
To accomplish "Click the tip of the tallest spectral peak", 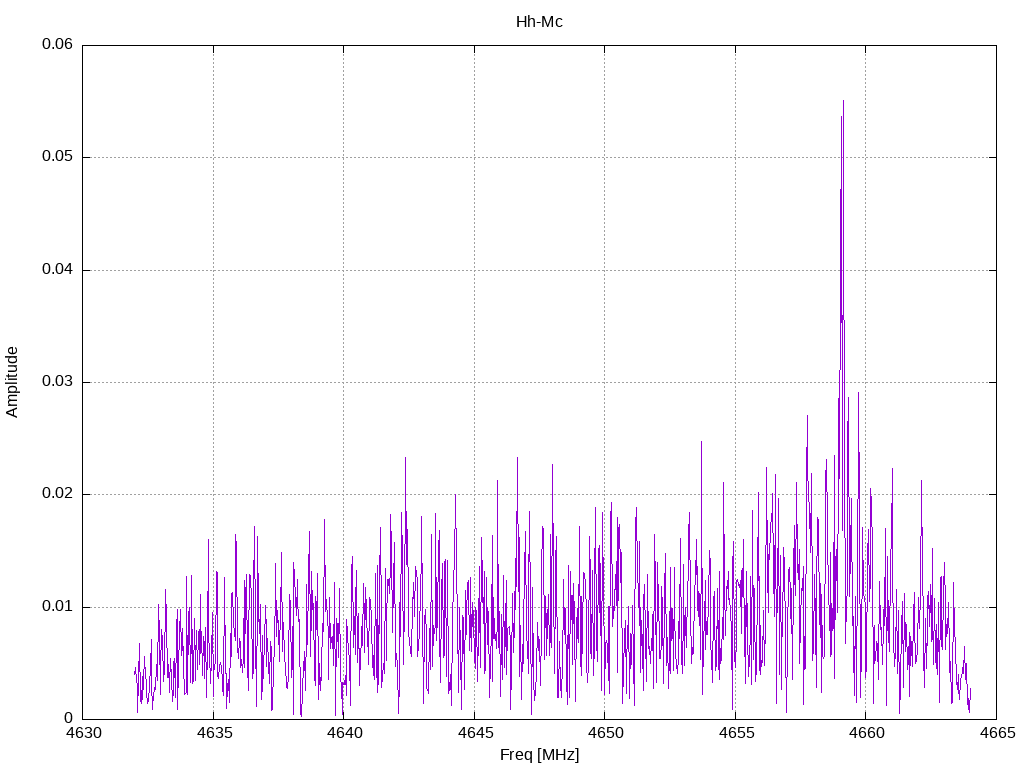I will click(x=843, y=101).
